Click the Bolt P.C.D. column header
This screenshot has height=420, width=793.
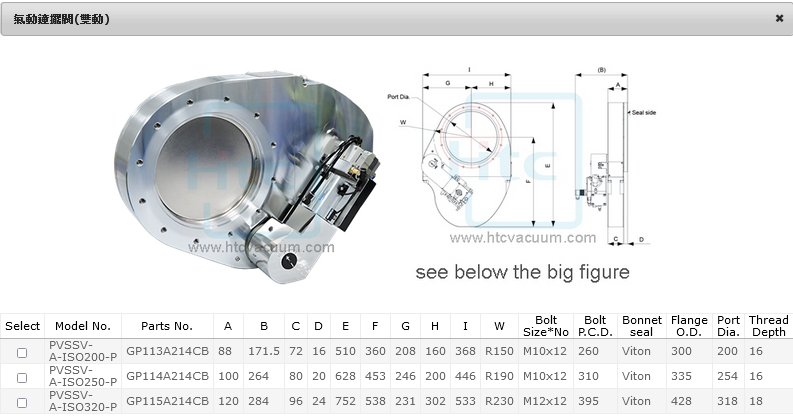pos(595,326)
